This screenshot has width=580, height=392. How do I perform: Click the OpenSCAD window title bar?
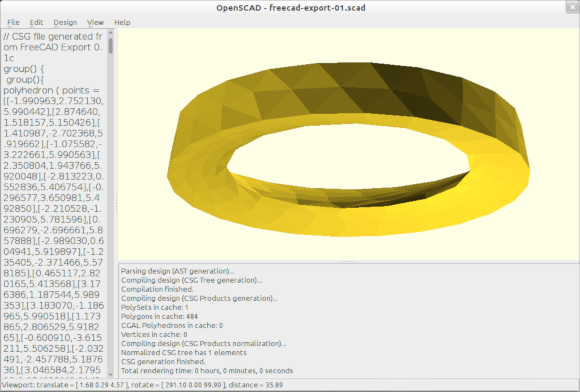[x=291, y=8]
